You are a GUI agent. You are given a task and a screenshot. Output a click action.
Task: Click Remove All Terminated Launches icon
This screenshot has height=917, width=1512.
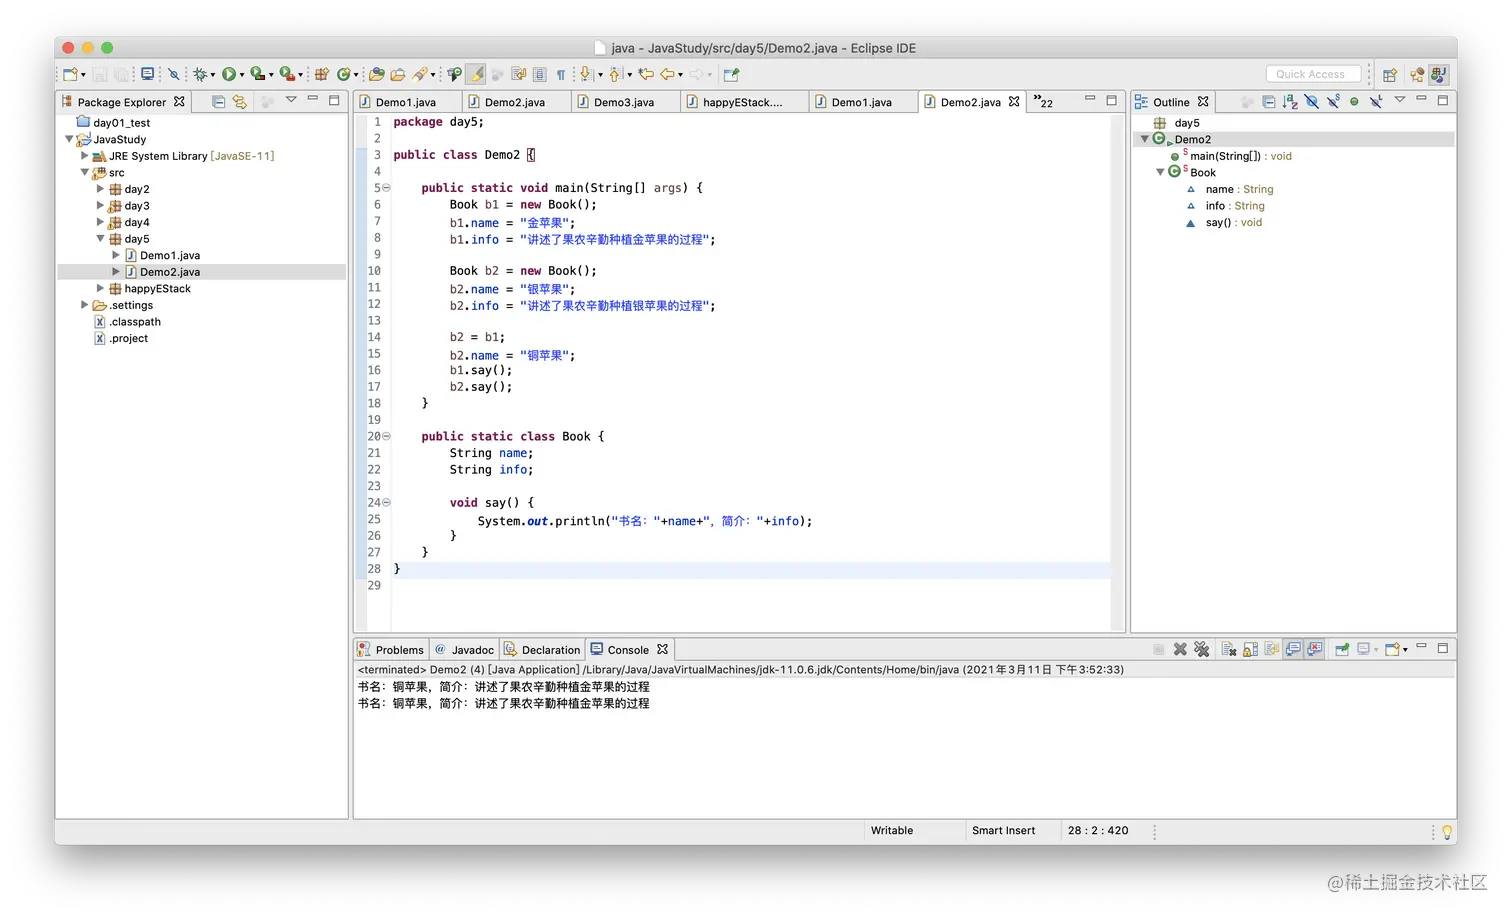tap(1202, 649)
